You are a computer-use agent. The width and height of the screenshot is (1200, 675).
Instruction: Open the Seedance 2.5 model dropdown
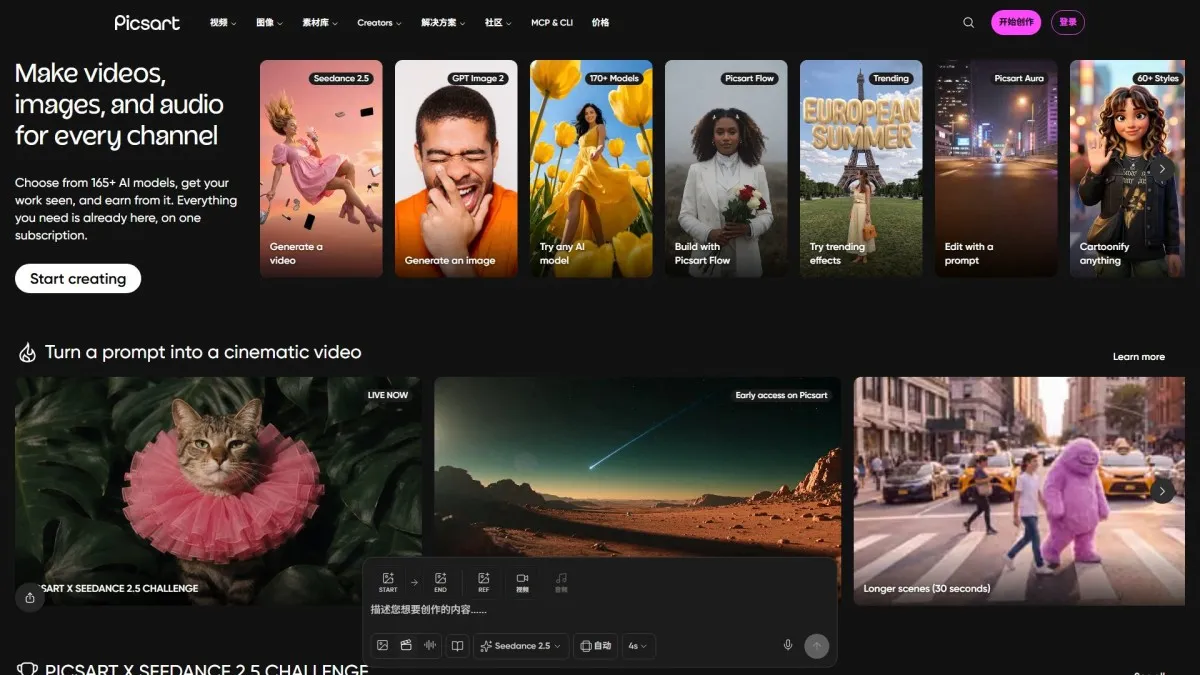tap(521, 646)
